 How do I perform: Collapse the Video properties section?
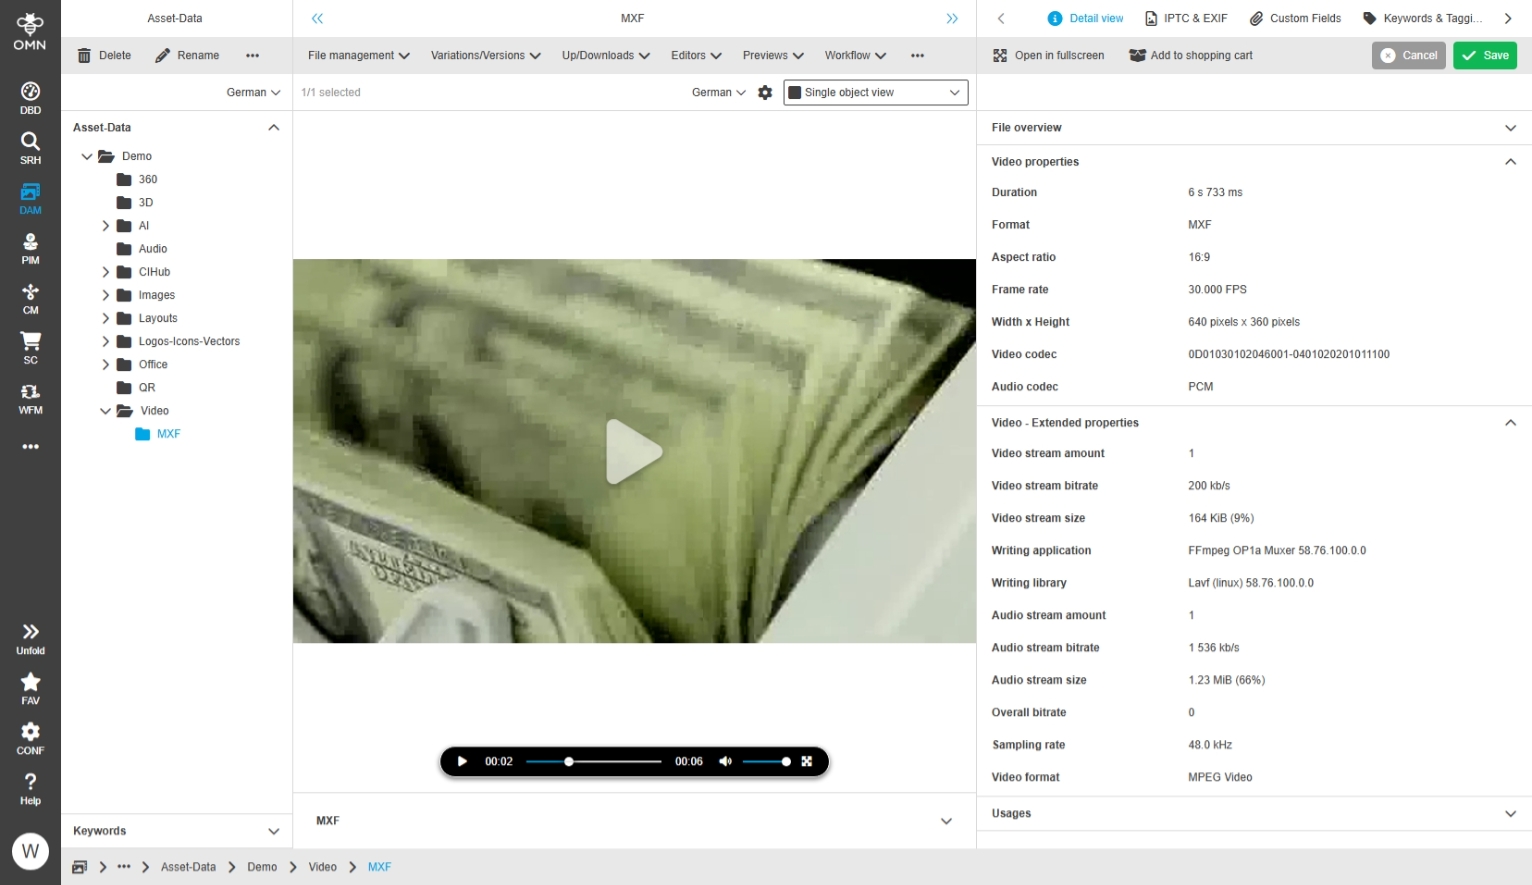tap(1510, 161)
